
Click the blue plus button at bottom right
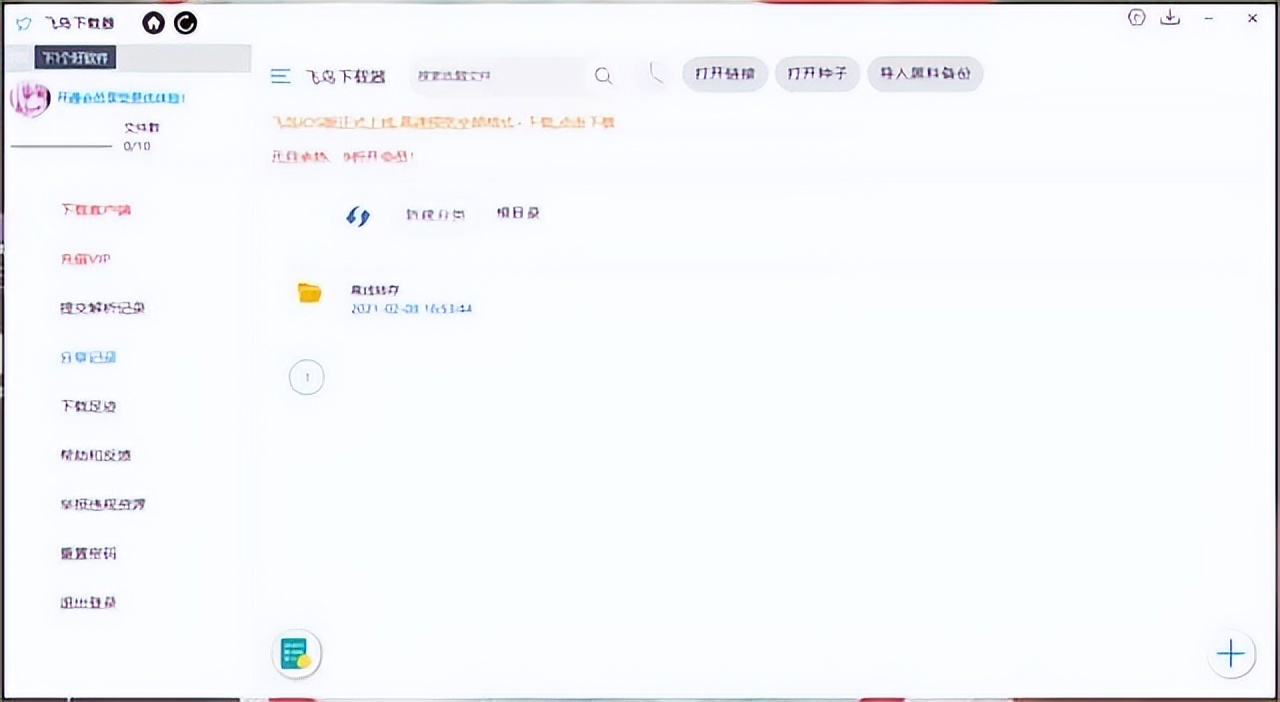(1231, 654)
